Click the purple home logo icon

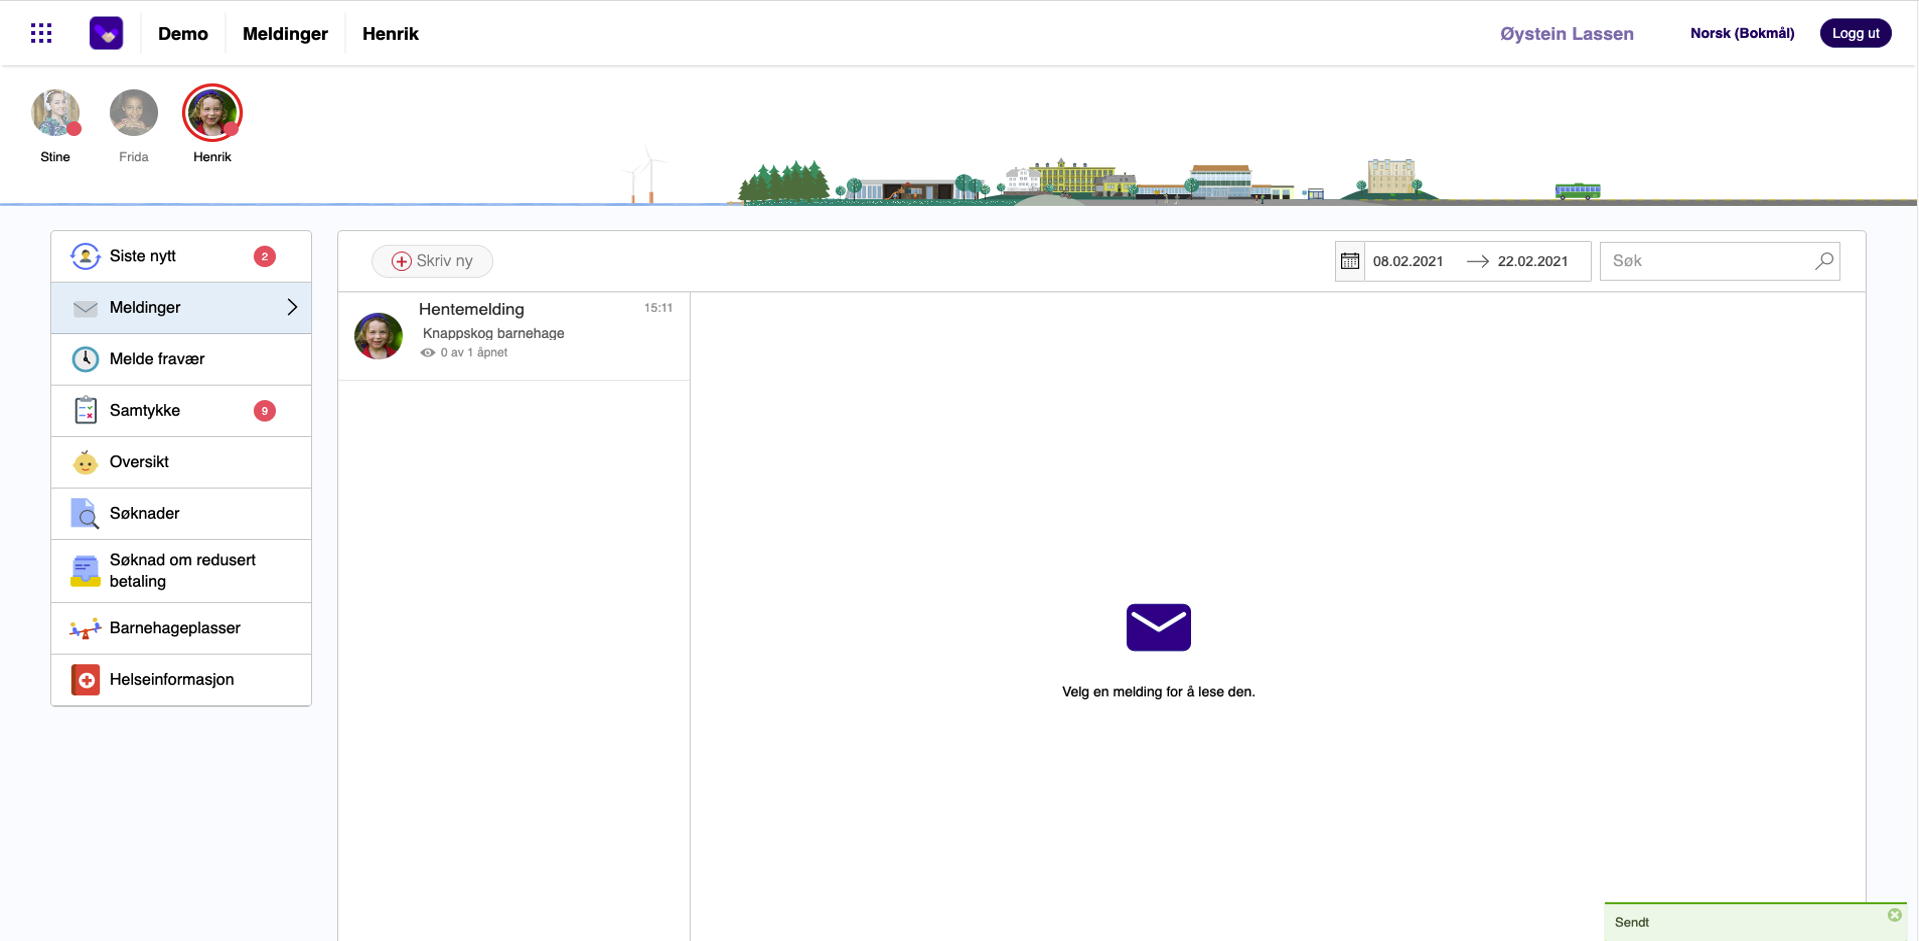(106, 33)
